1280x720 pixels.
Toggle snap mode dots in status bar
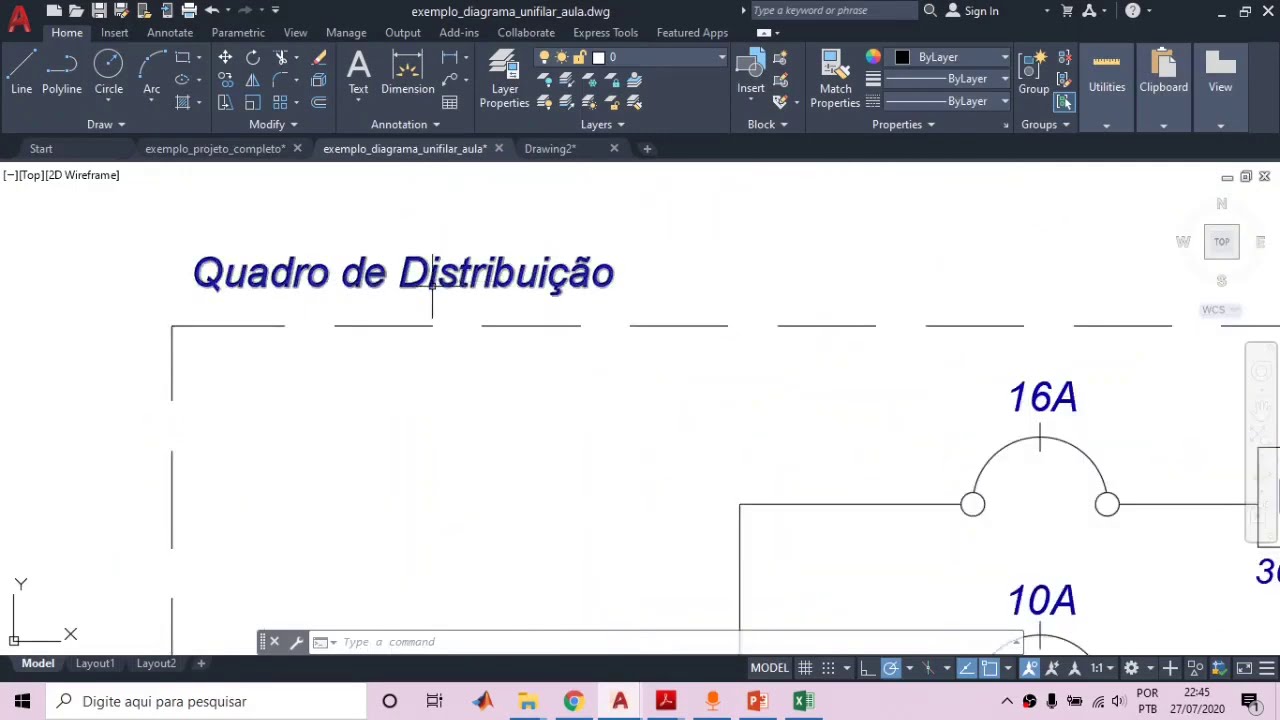[x=828, y=668]
